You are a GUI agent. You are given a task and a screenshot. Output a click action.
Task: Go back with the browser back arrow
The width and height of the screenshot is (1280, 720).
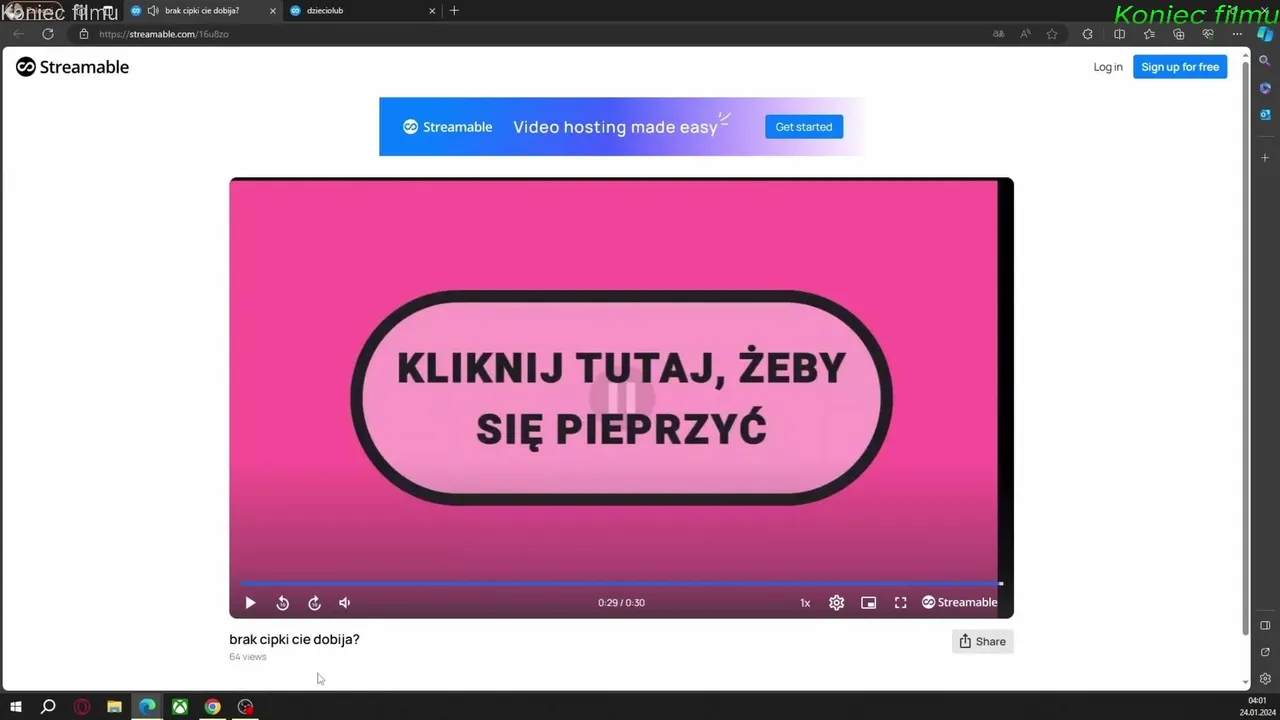pos(18,34)
